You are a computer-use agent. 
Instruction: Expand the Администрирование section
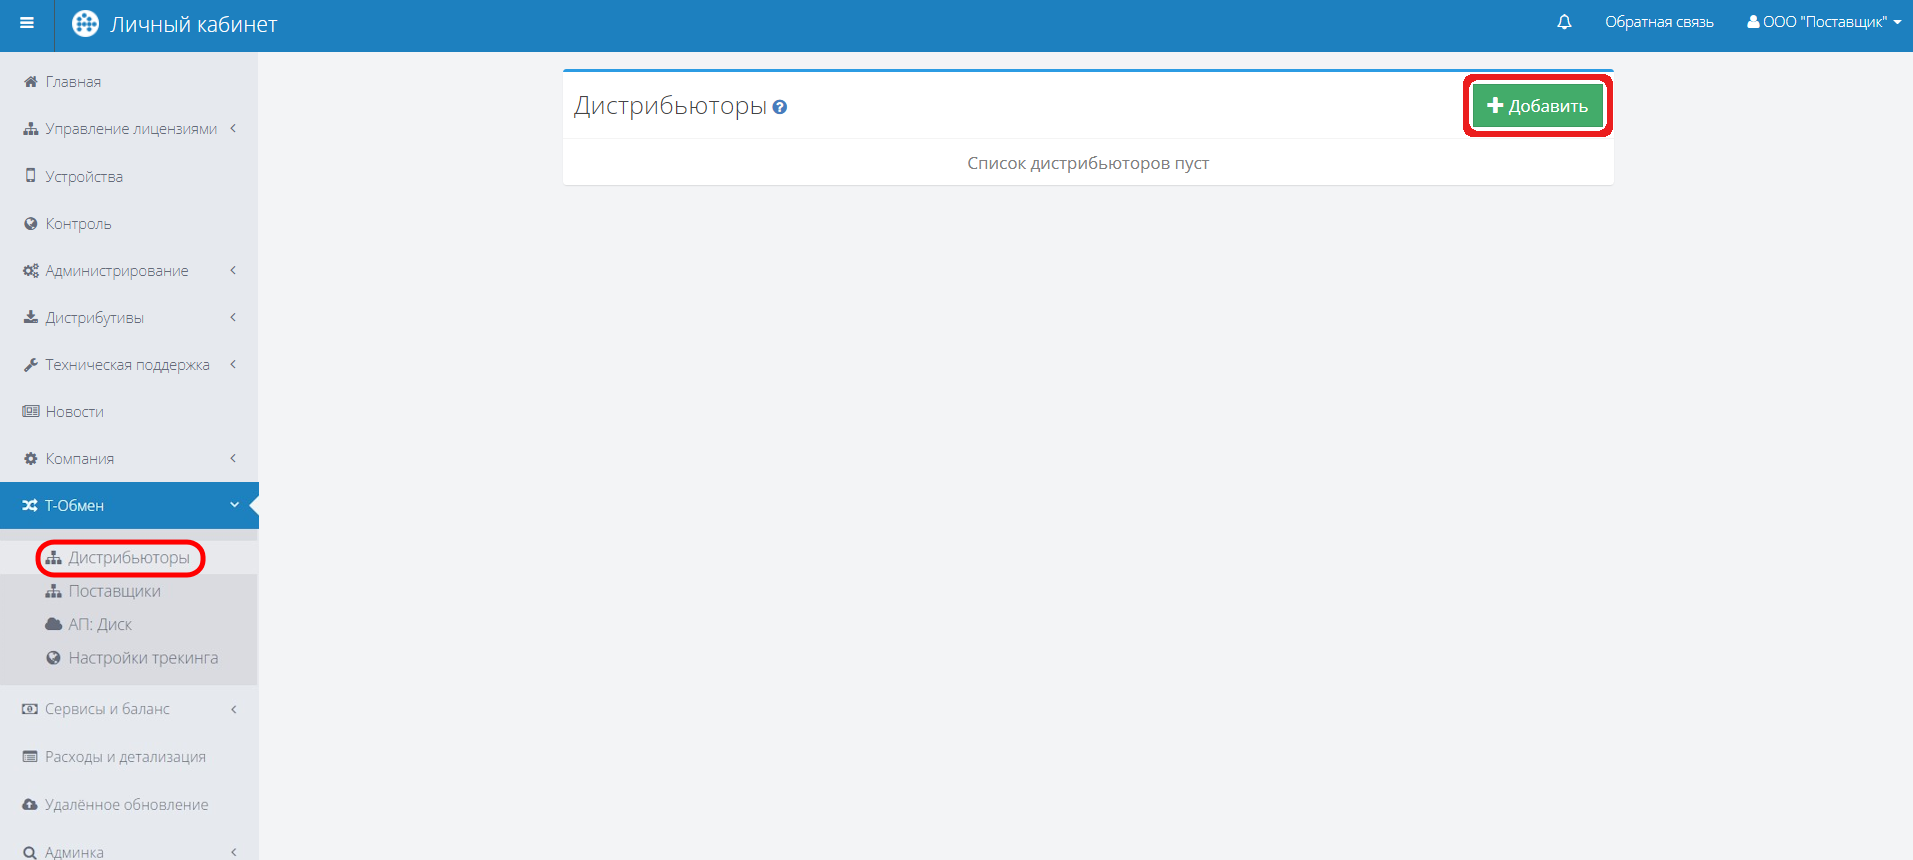tap(116, 271)
